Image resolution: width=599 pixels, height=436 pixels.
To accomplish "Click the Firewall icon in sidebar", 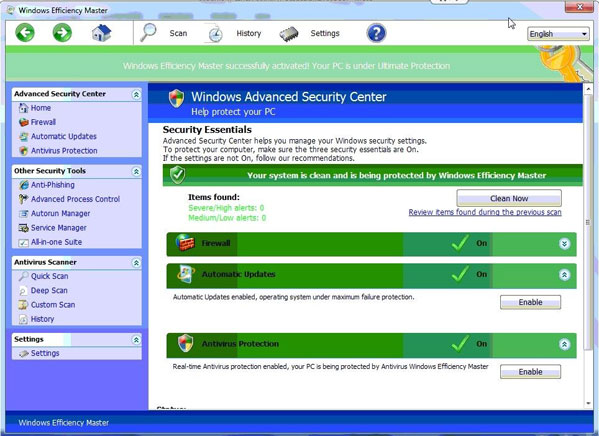I will coord(24,122).
